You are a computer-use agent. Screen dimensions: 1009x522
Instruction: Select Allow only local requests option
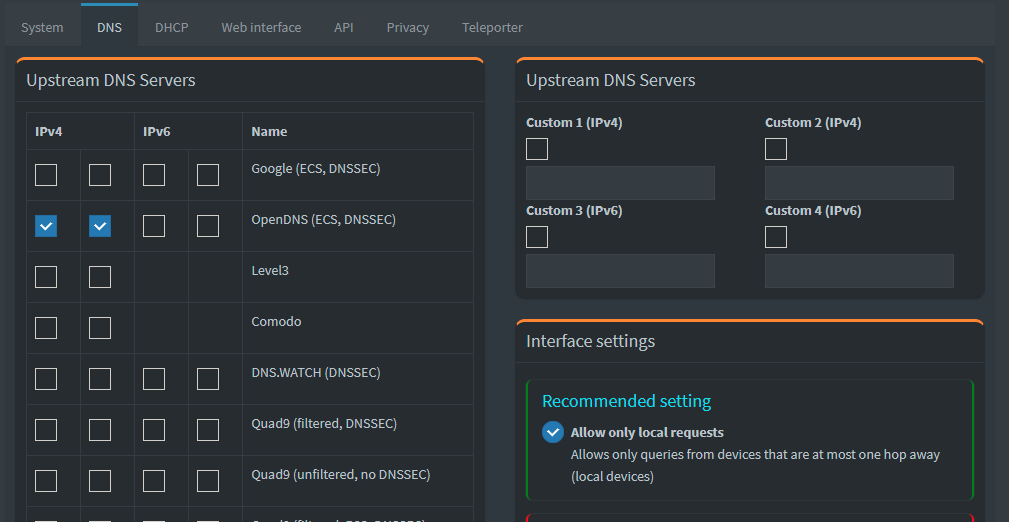[x=553, y=432]
